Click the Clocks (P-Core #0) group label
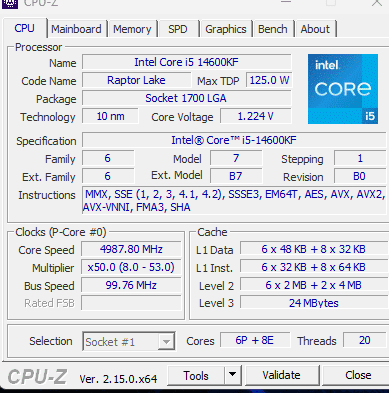389x393 pixels. pyautogui.click(x=61, y=232)
